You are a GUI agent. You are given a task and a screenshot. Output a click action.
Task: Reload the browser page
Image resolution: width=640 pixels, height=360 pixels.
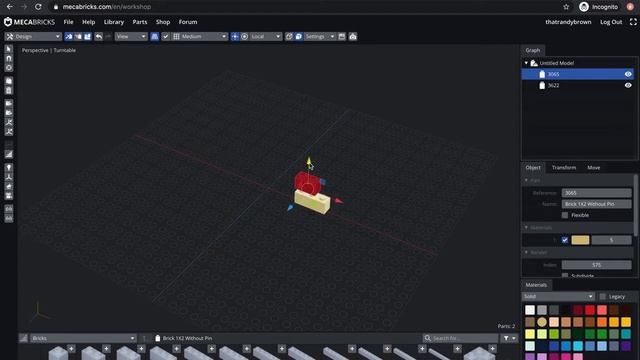(x=38, y=7)
